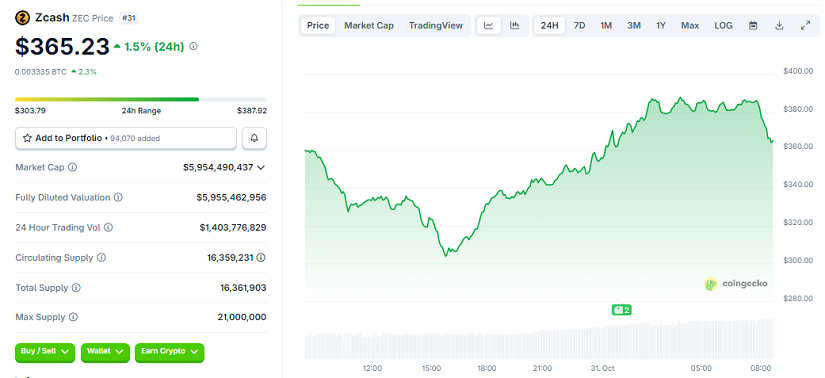Set the chart range to 7D

tap(579, 25)
